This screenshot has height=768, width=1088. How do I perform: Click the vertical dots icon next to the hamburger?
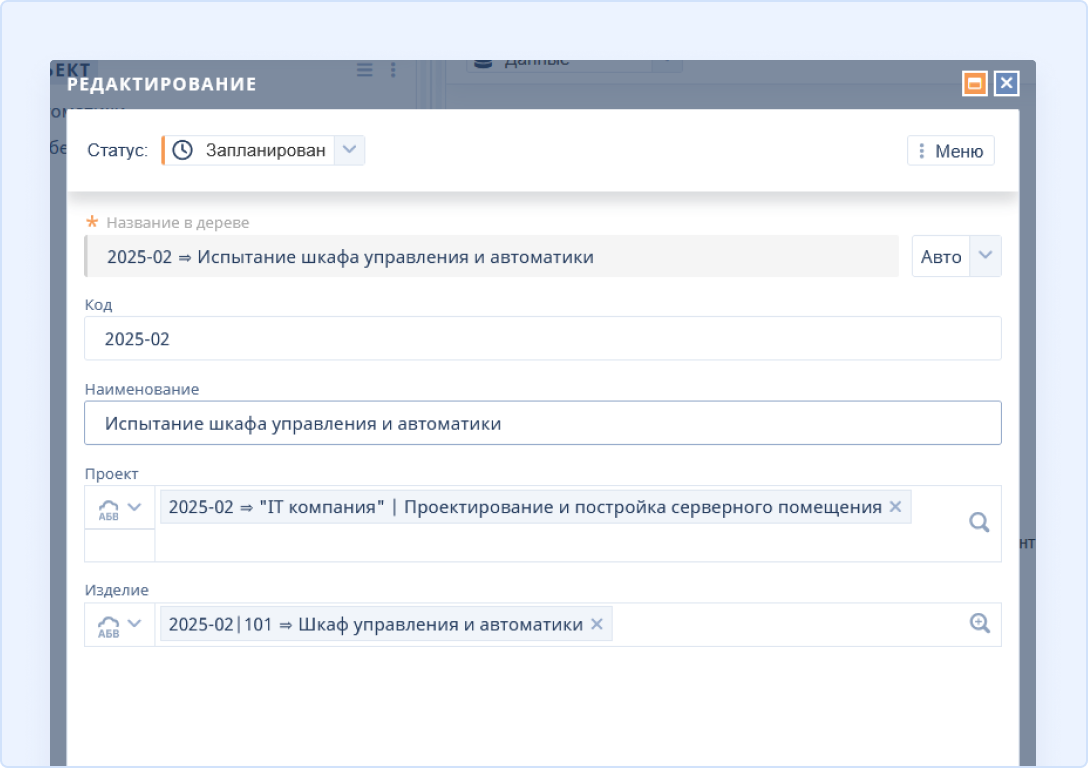point(392,70)
